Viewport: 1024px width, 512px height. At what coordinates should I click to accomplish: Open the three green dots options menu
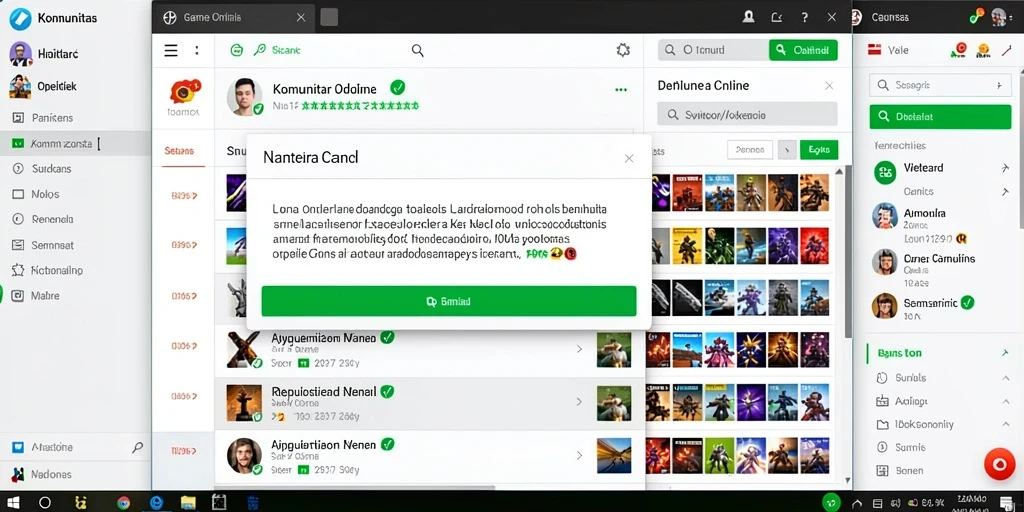tap(620, 89)
